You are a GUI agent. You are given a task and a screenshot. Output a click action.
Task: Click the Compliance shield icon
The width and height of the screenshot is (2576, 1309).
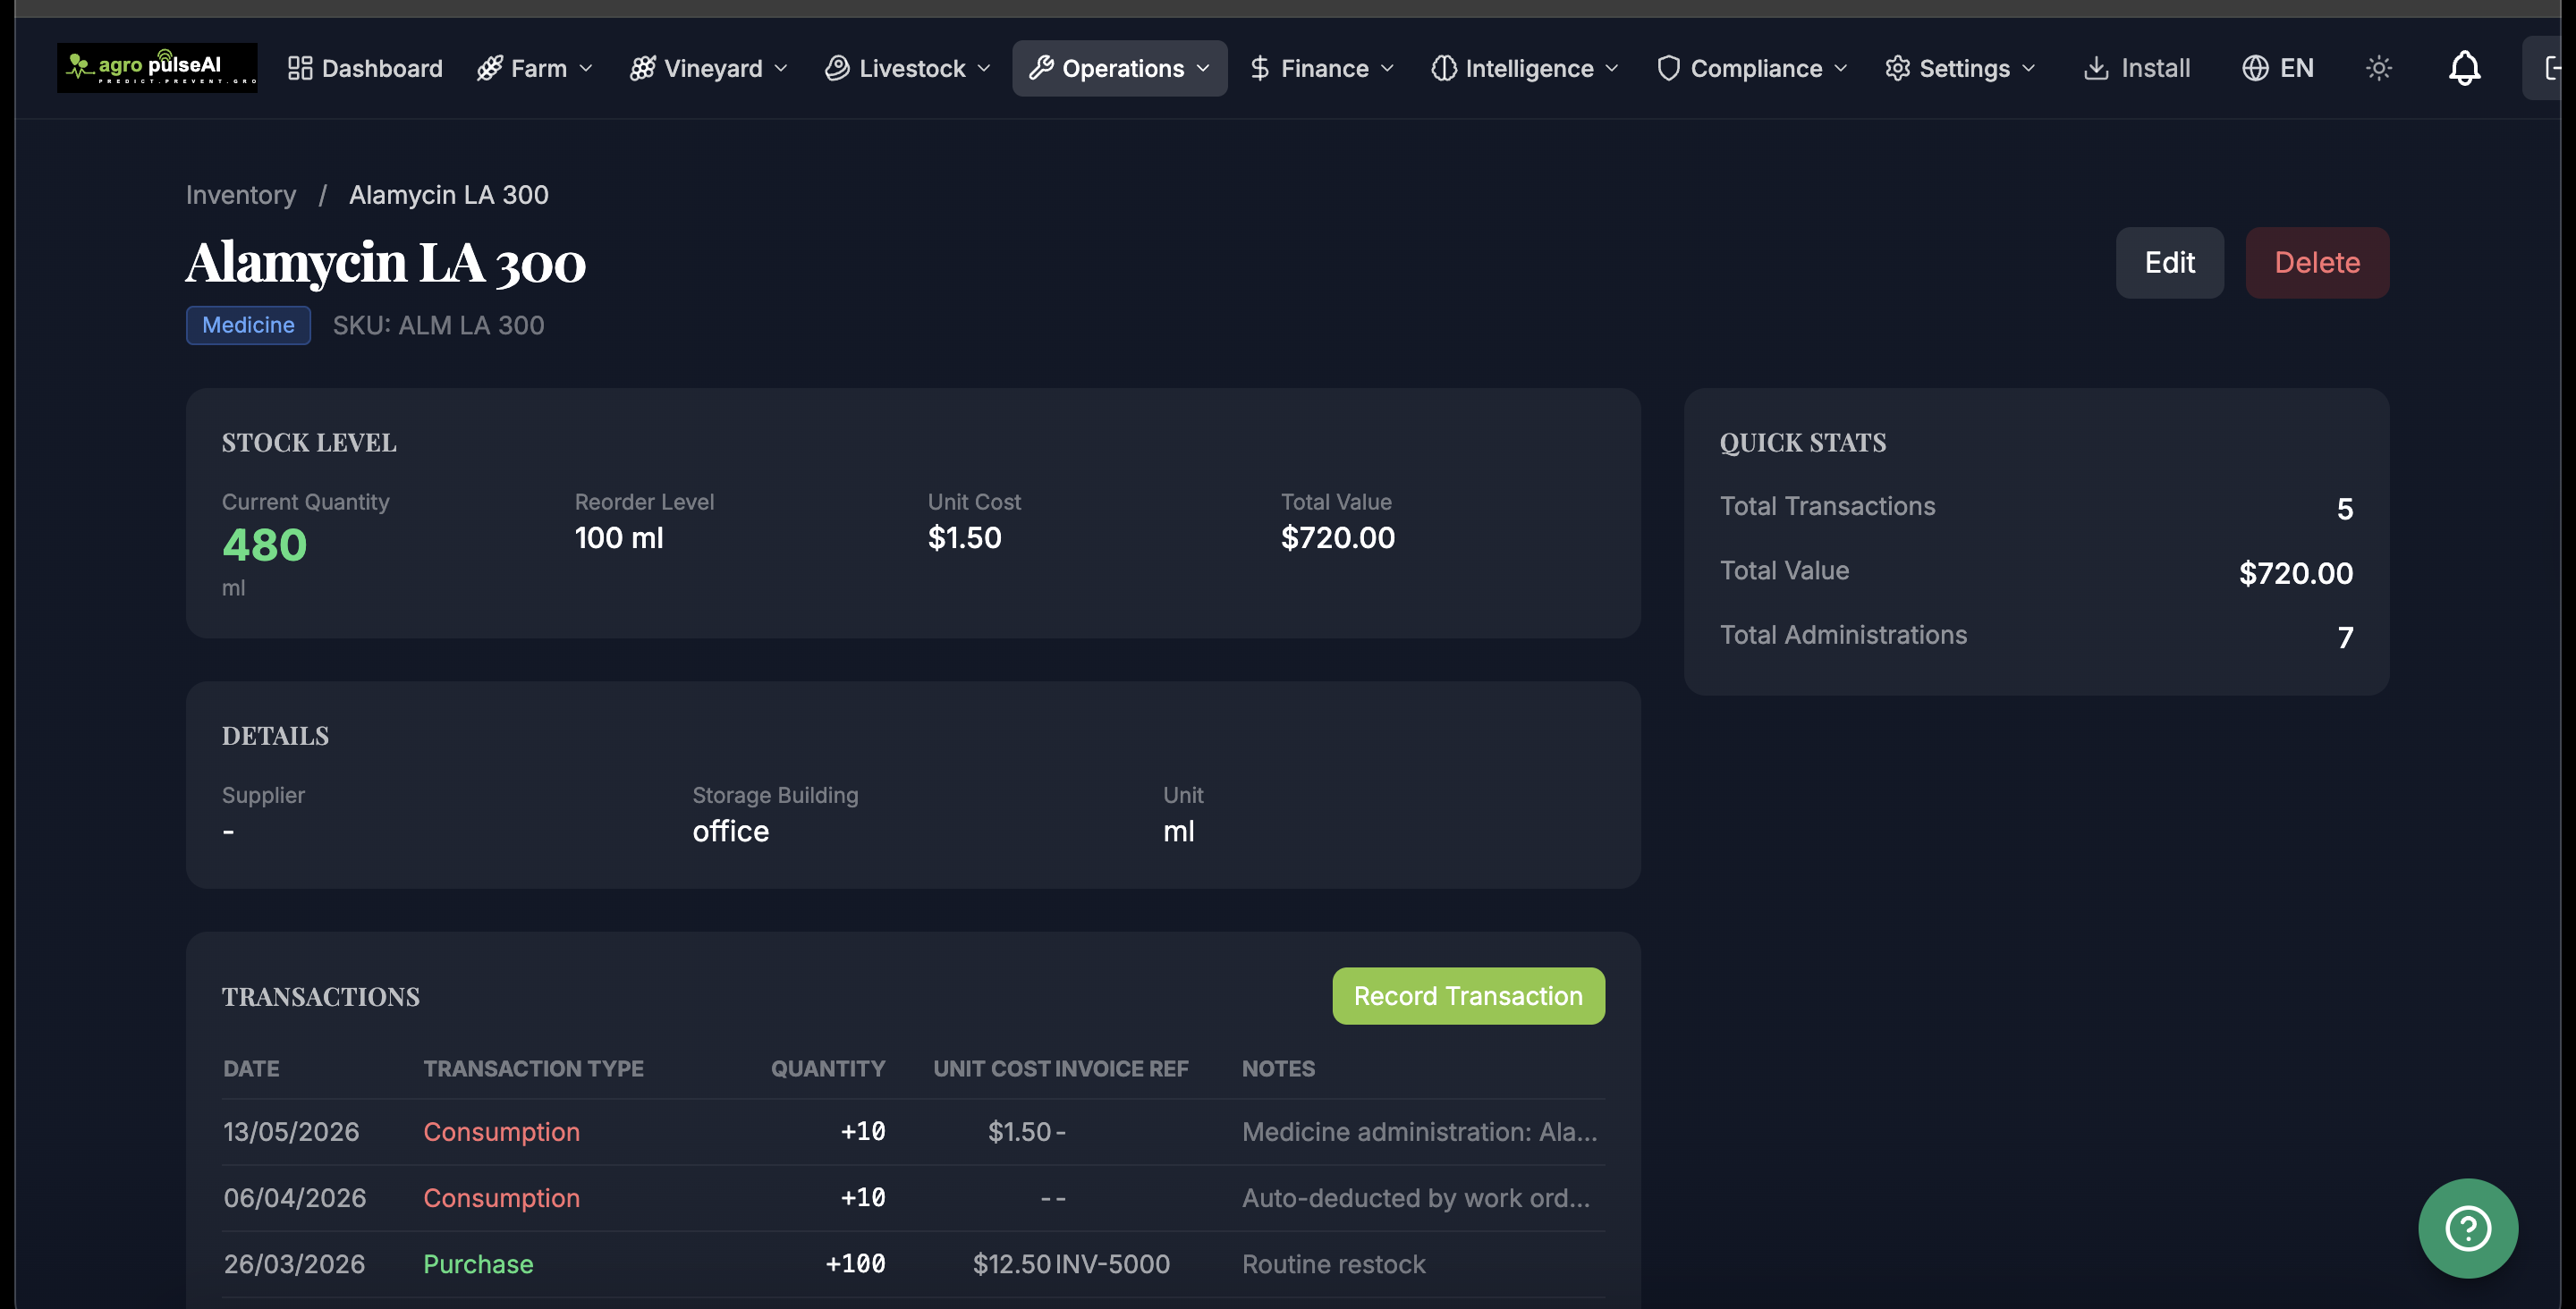[1668, 68]
